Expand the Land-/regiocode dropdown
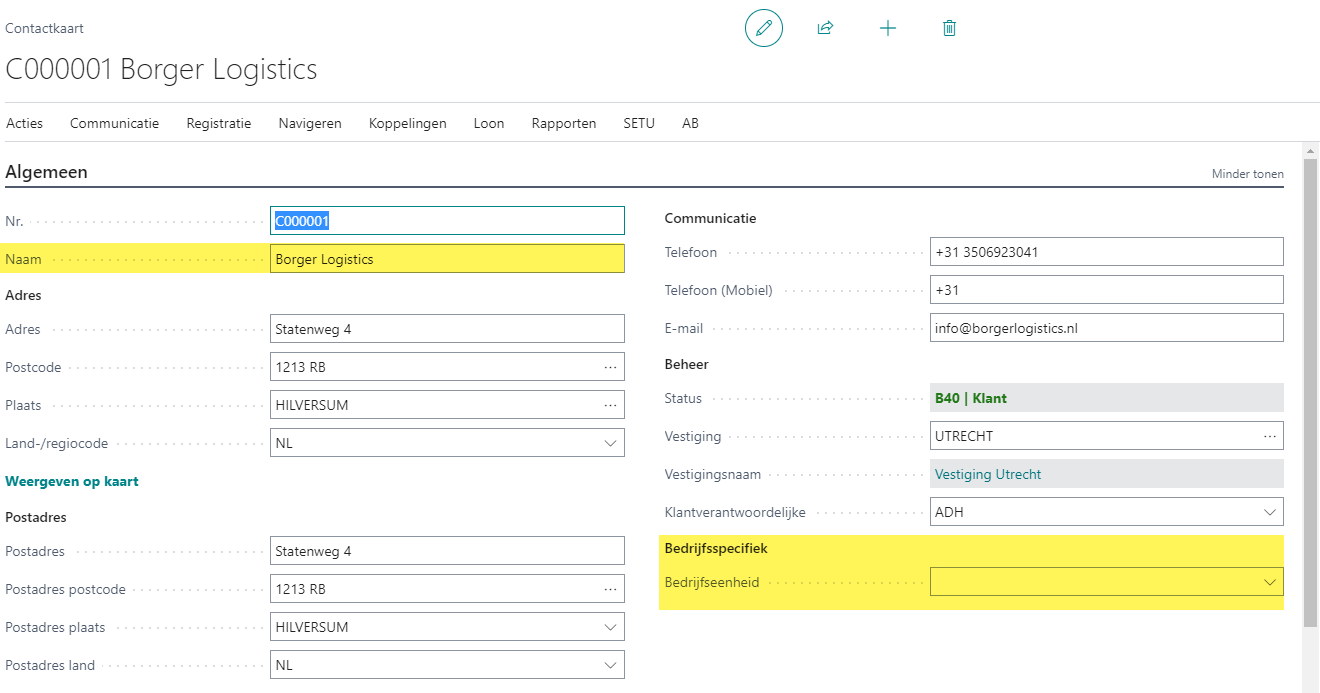Image resolution: width=1320 pixels, height=693 pixels. pos(610,443)
